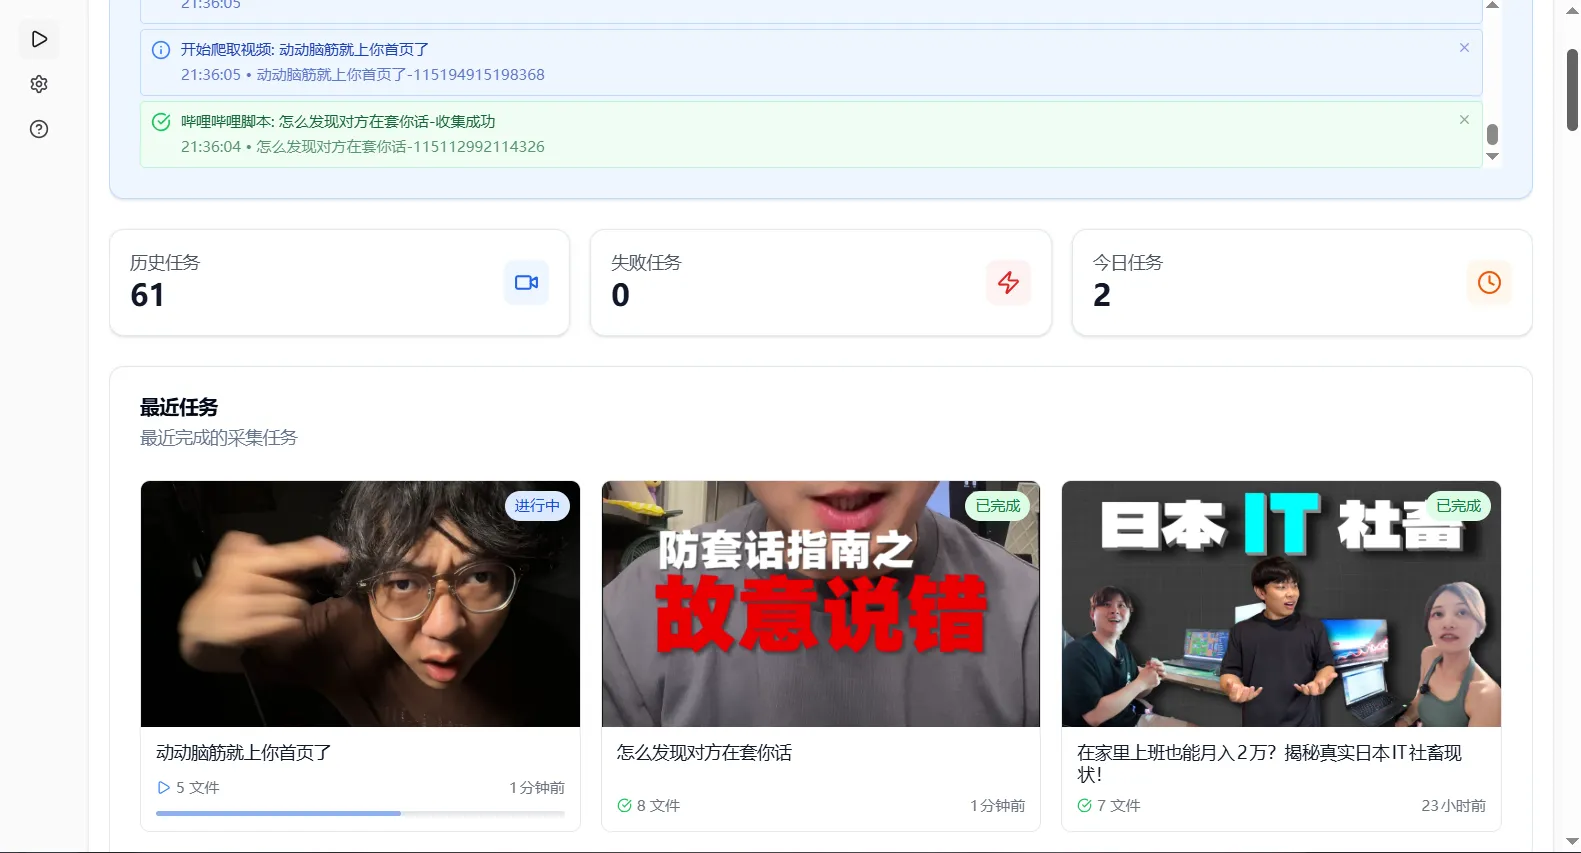The image size is (1581, 853).
Task: Open the help question mark icon
Action: click(x=39, y=129)
